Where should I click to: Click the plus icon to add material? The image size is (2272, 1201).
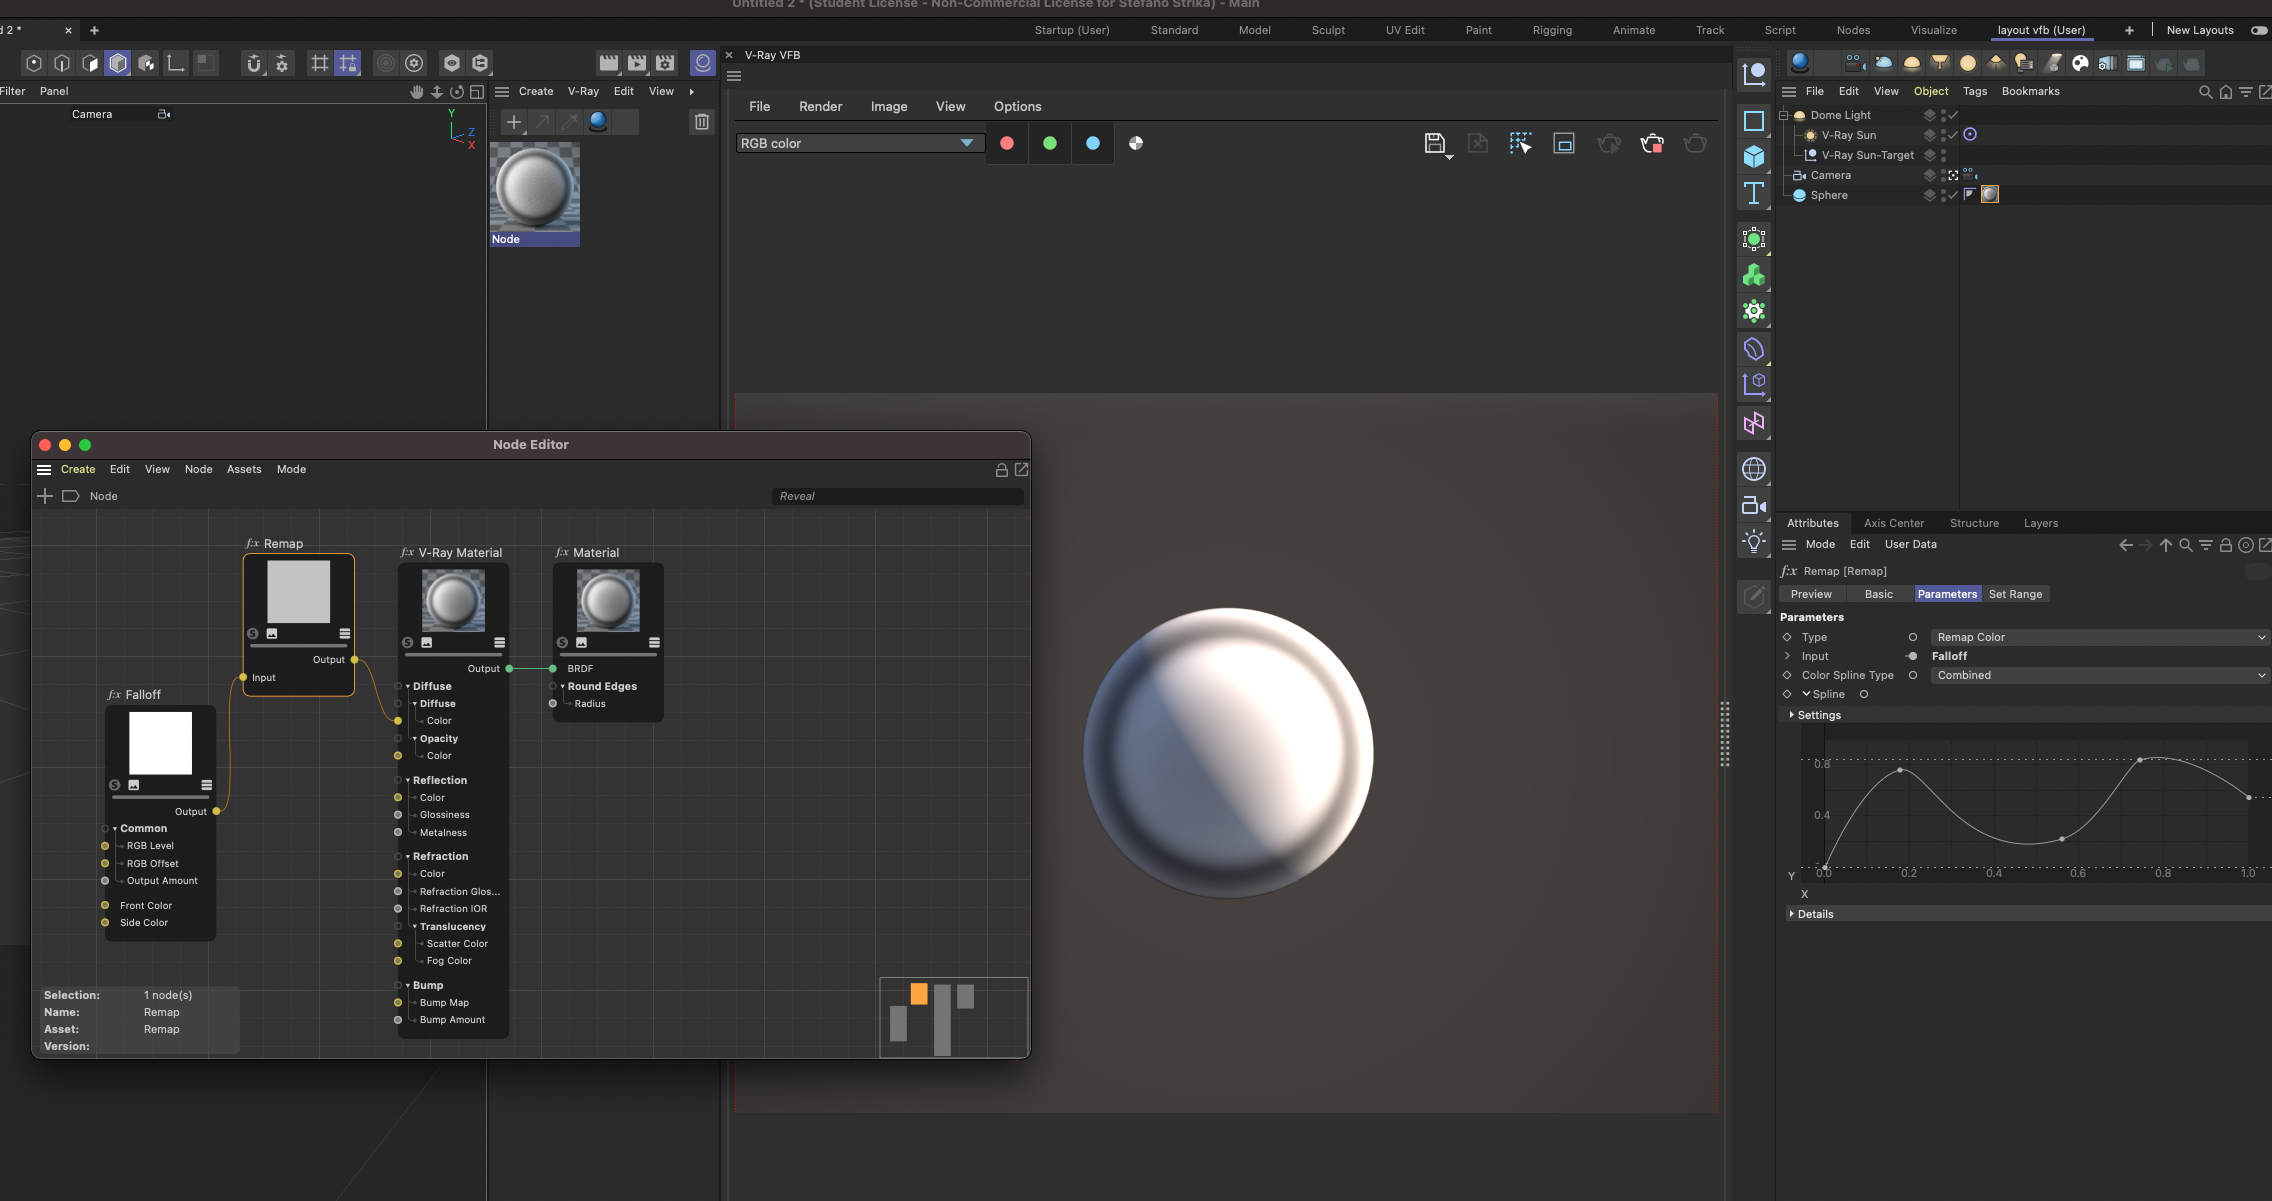514,122
